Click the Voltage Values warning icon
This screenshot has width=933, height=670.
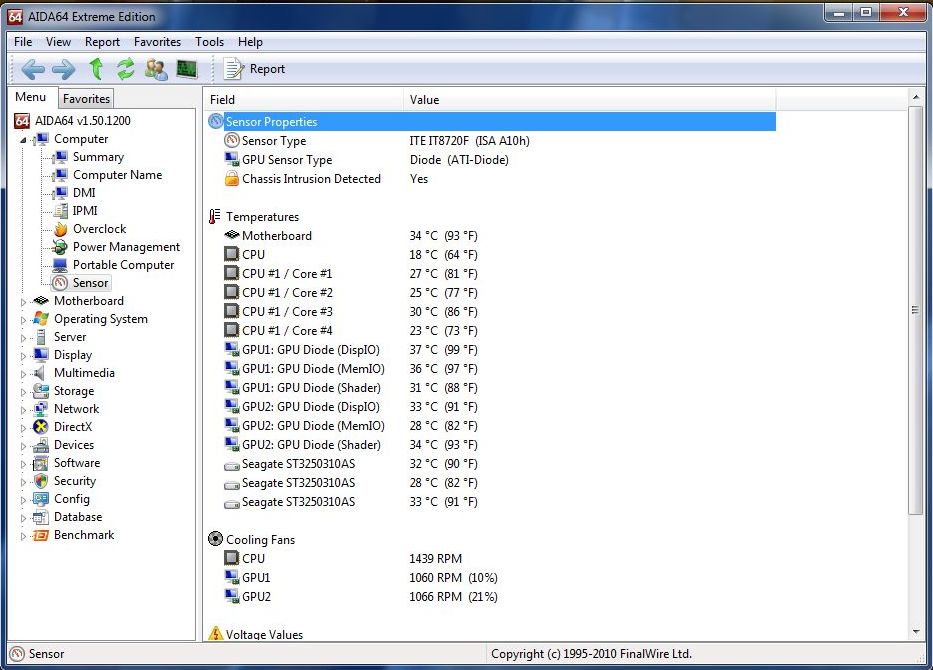pyautogui.click(x=215, y=634)
